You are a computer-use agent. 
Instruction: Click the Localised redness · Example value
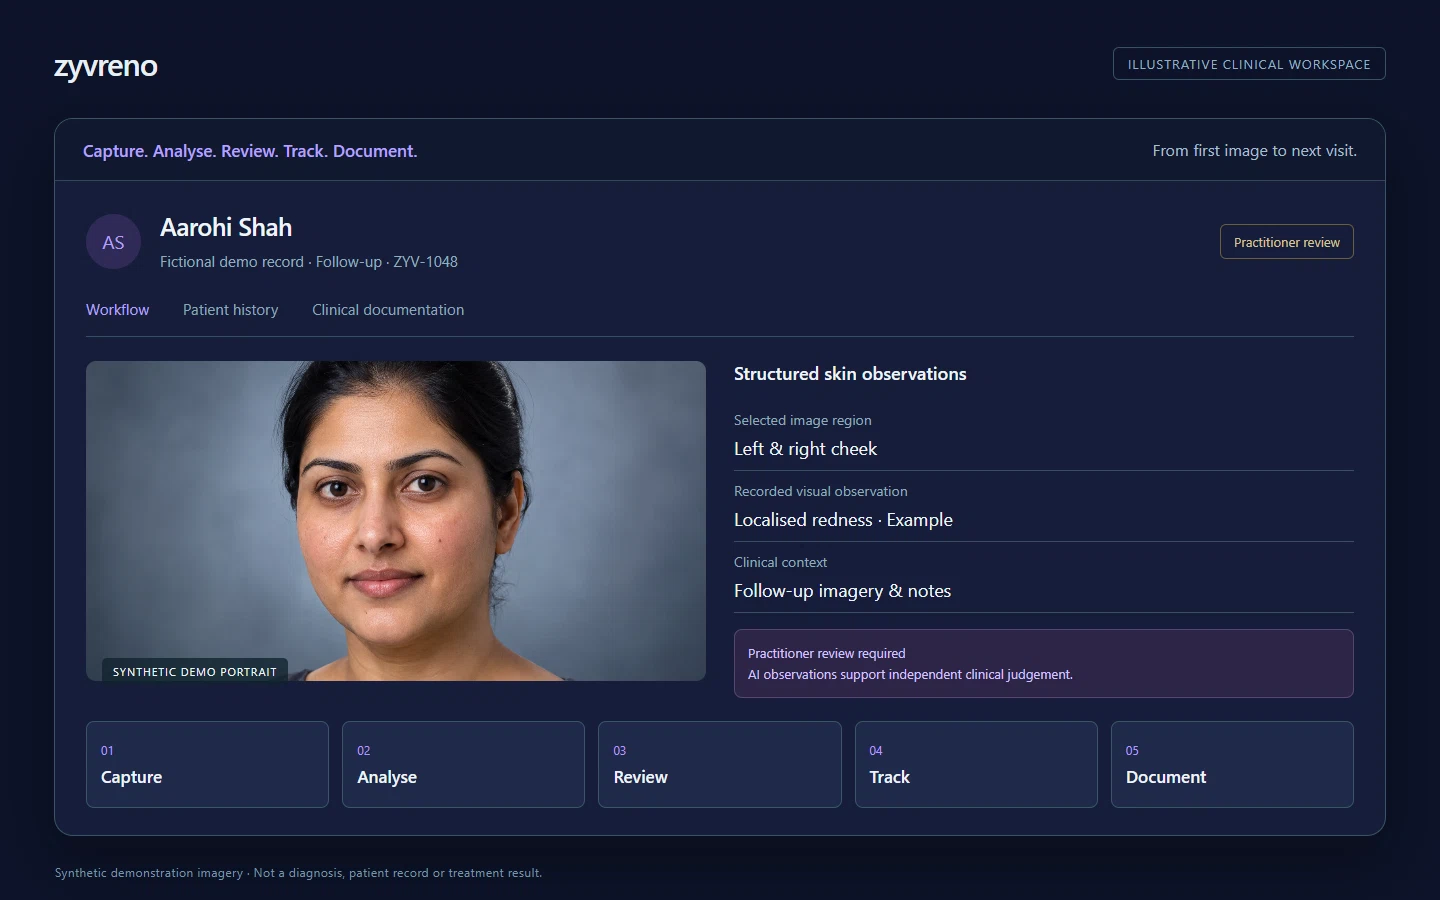point(843,520)
